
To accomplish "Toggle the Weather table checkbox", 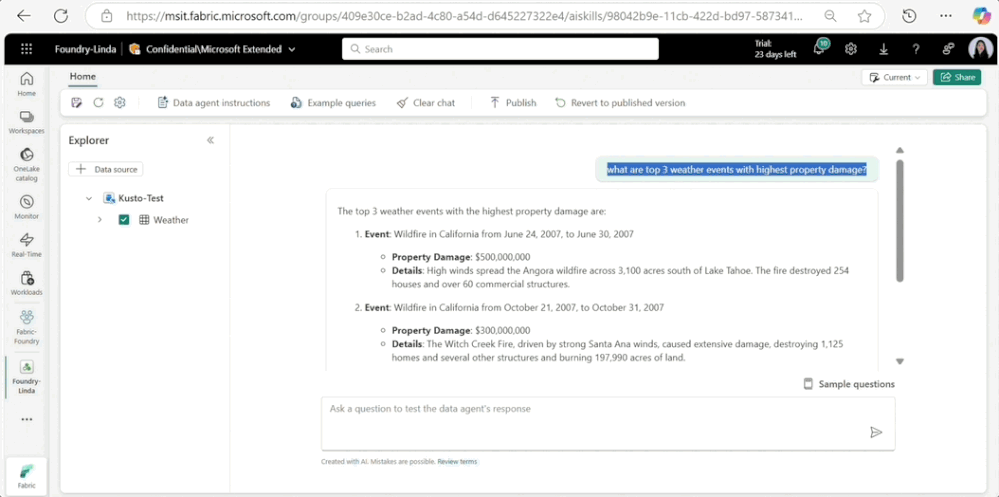I will click(x=124, y=220).
